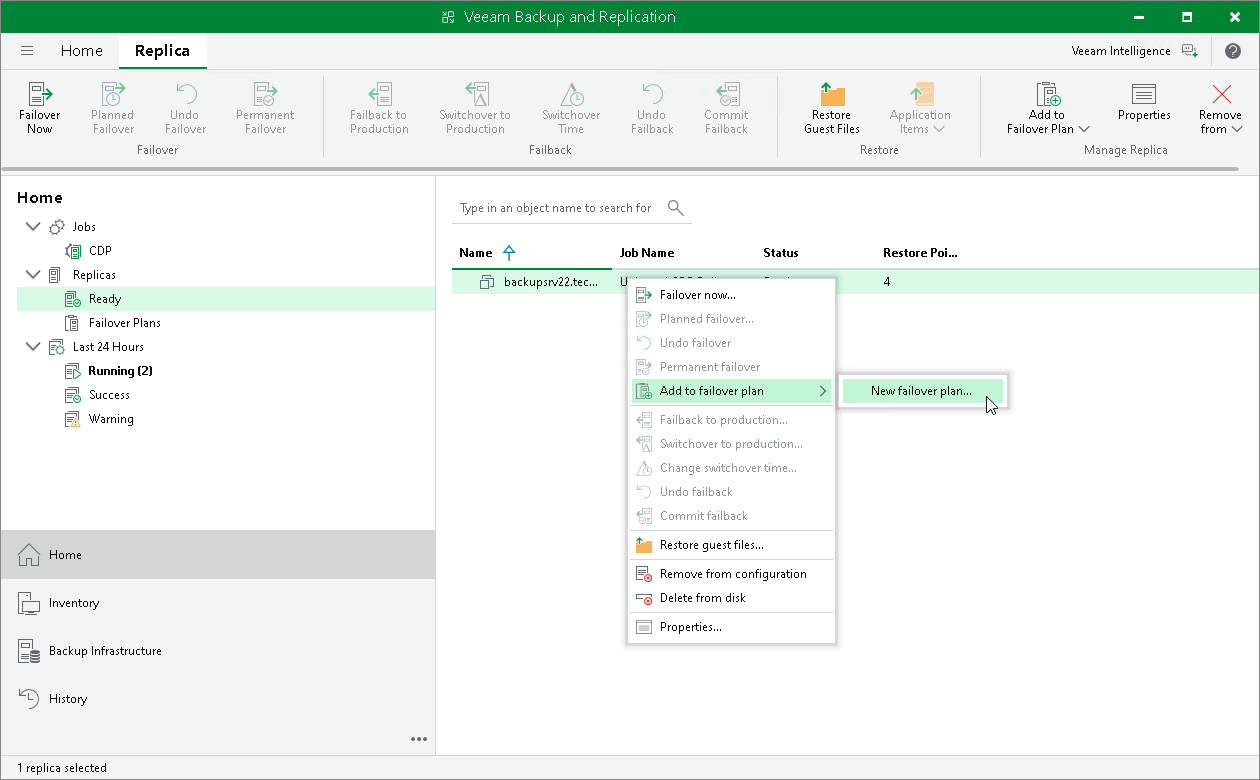Screen dimensions: 1260x780
Task: Click the Planned failover... menu entry
Action: coord(731,319)
